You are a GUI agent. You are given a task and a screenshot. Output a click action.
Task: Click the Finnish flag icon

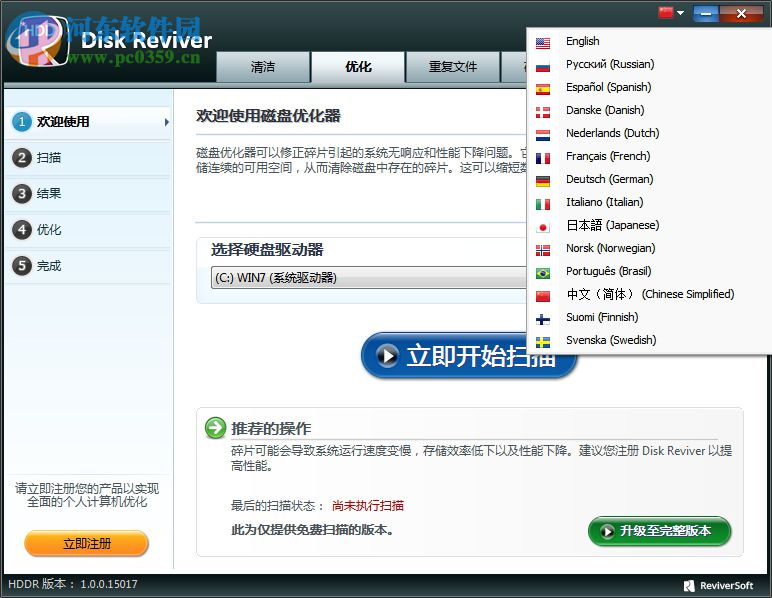(x=543, y=319)
